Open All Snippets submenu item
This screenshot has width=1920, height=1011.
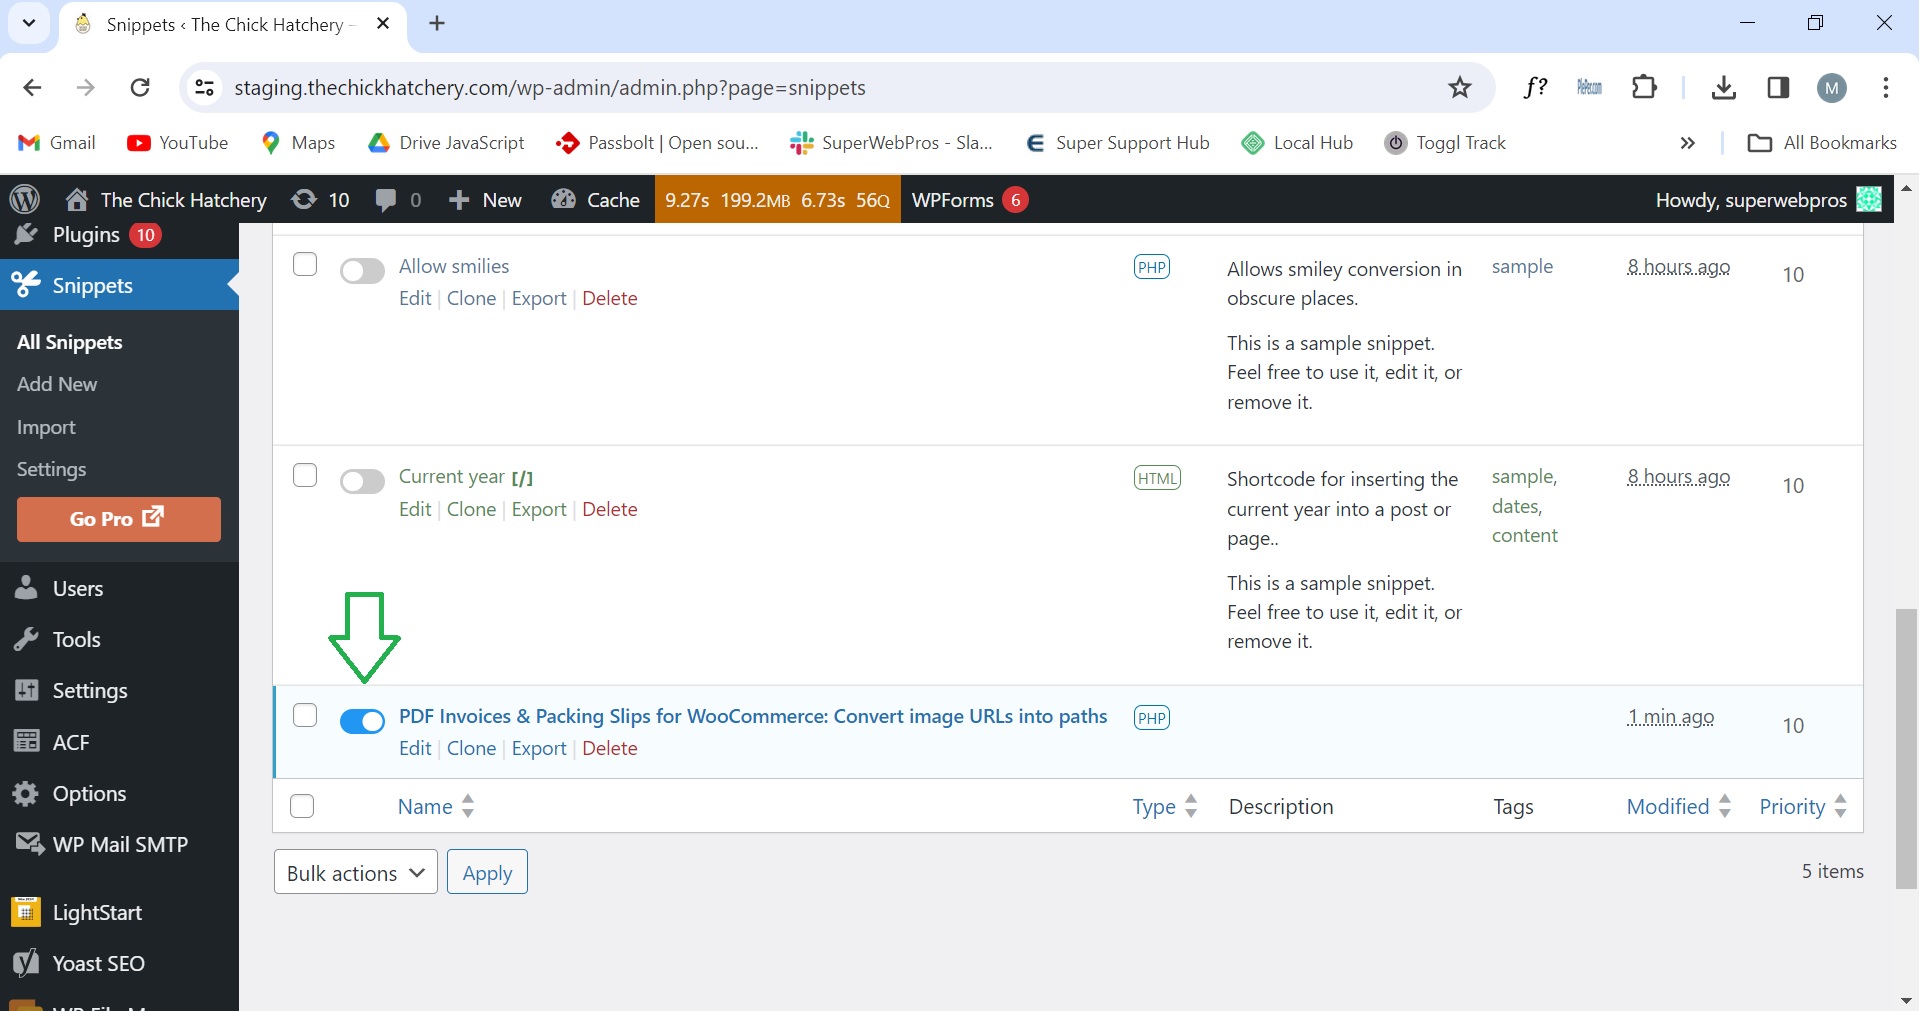click(70, 342)
